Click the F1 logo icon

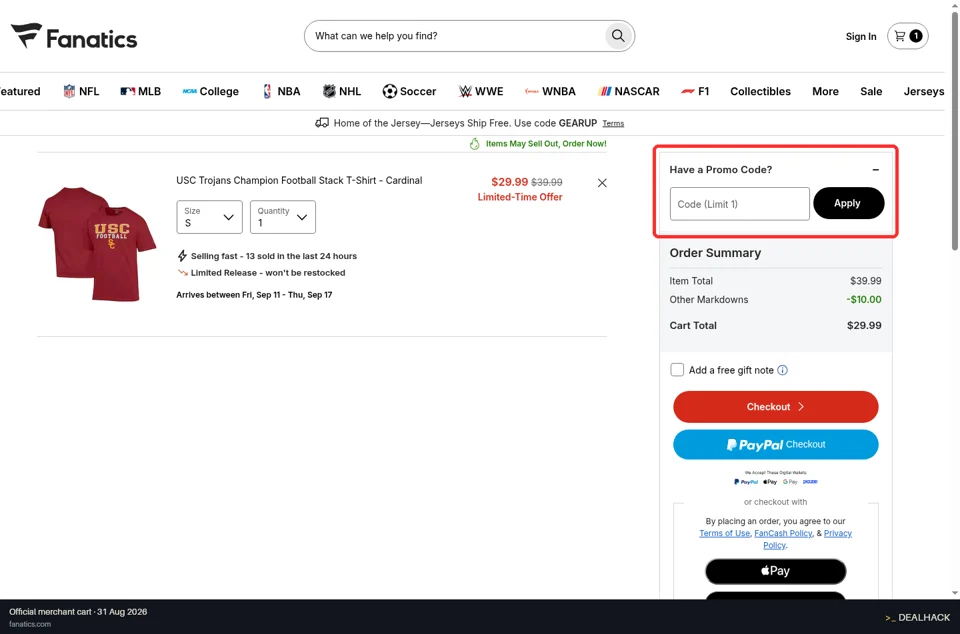[x=688, y=91]
